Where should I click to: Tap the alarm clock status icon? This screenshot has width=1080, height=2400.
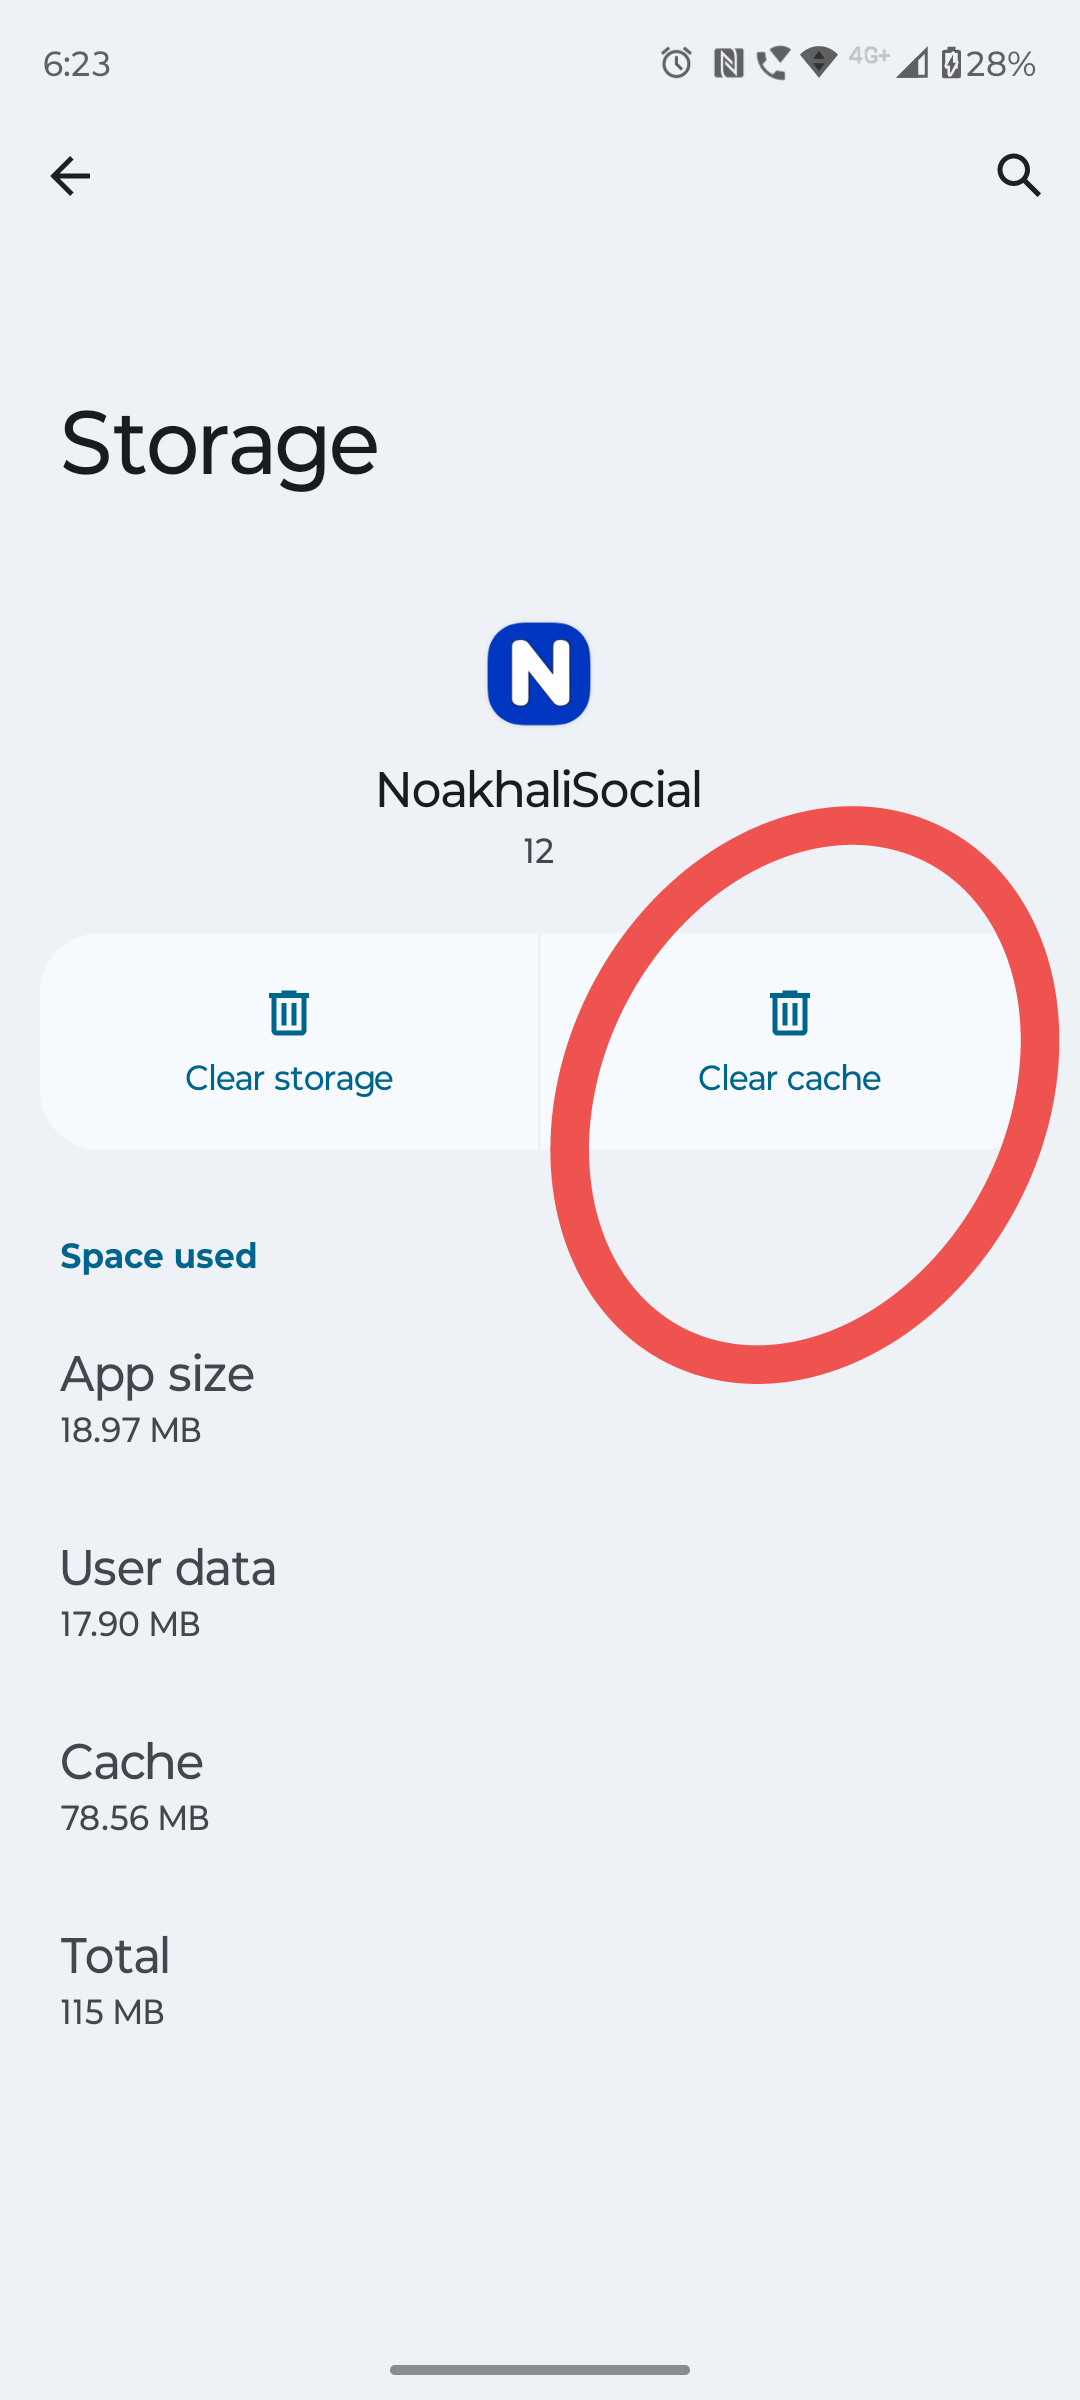(676, 64)
